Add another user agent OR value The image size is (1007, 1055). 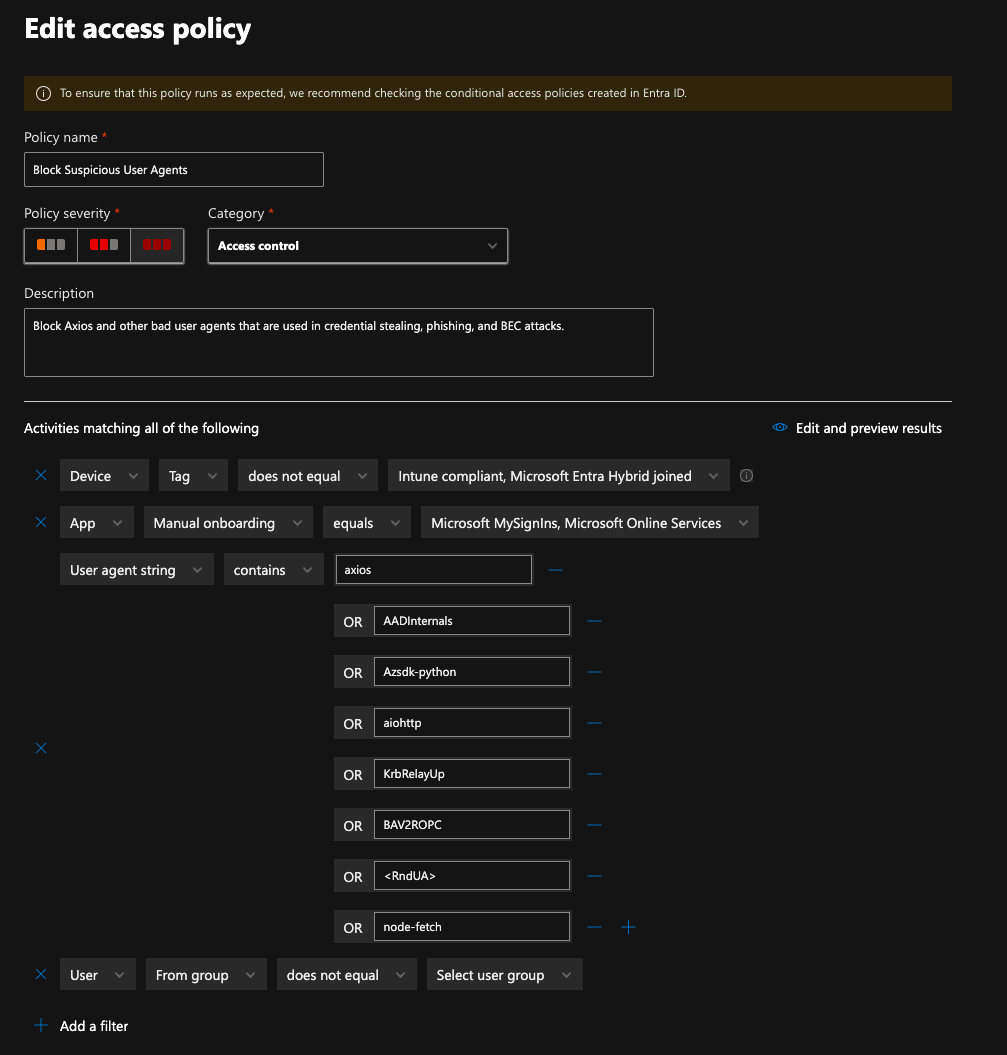point(628,927)
